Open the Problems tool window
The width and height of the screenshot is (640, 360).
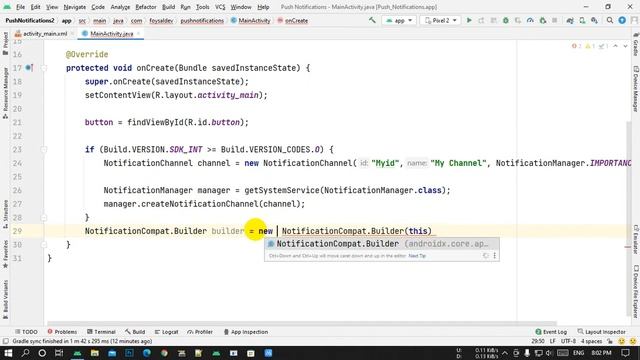pos(62,332)
